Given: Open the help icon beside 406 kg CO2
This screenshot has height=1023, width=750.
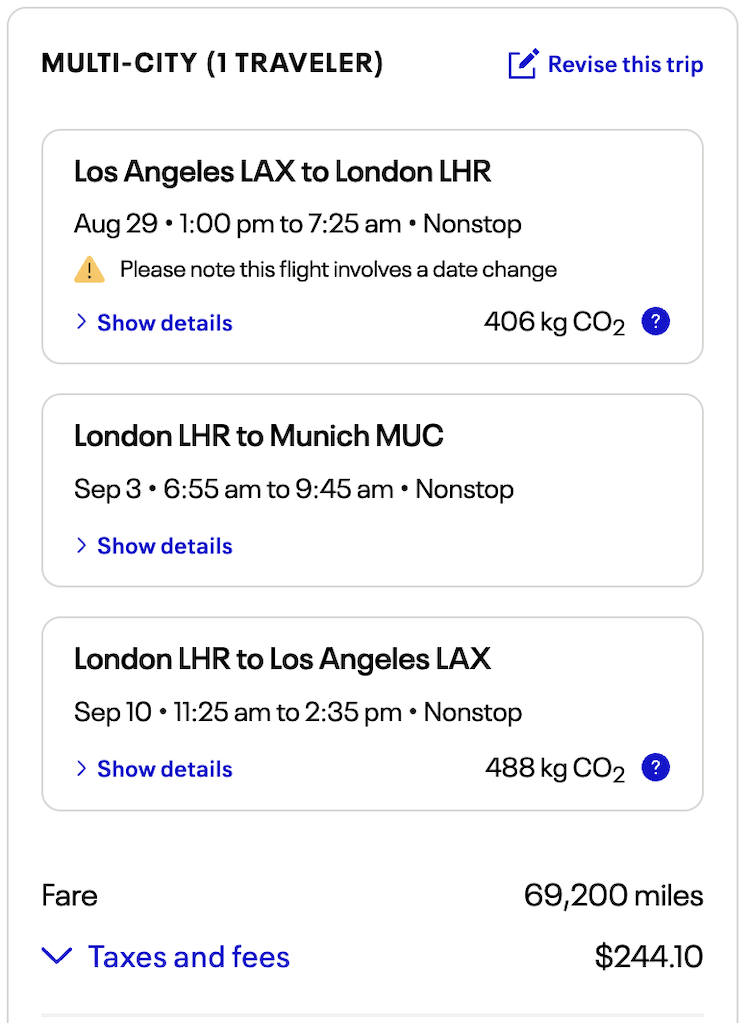Looking at the screenshot, I should [655, 322].
